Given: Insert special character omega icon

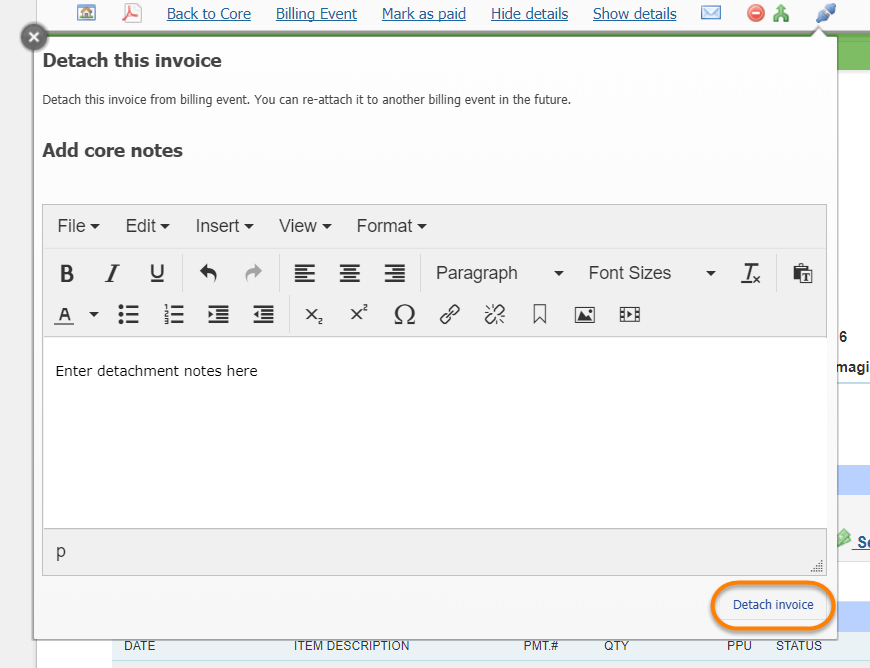Looking at the screenshot, I should pos(404,314).
